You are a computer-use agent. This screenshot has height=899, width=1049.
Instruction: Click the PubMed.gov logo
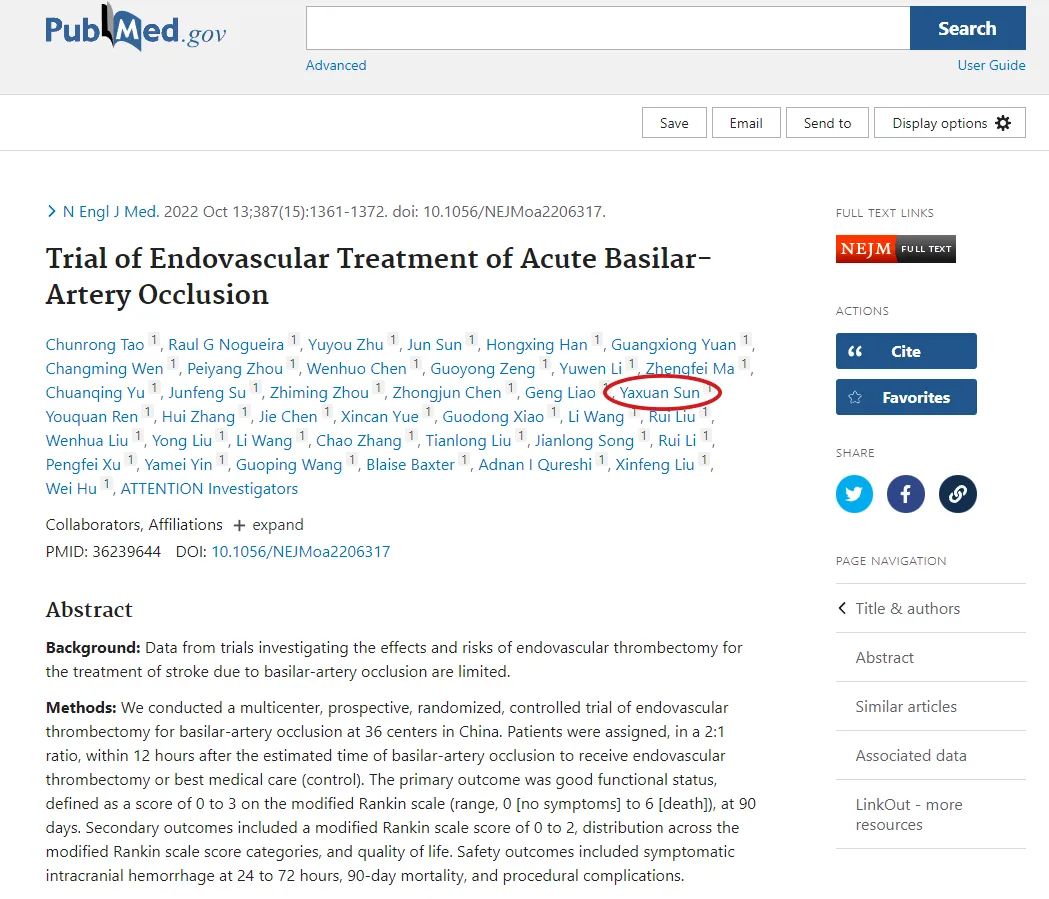(x=136, y=30)
